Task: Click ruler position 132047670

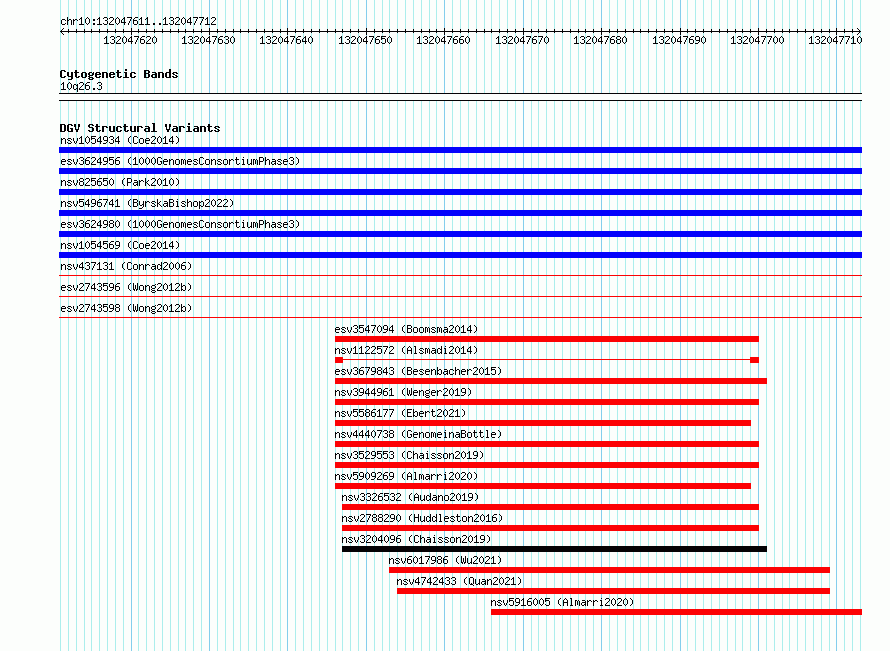Action: [x=522, y=40]
